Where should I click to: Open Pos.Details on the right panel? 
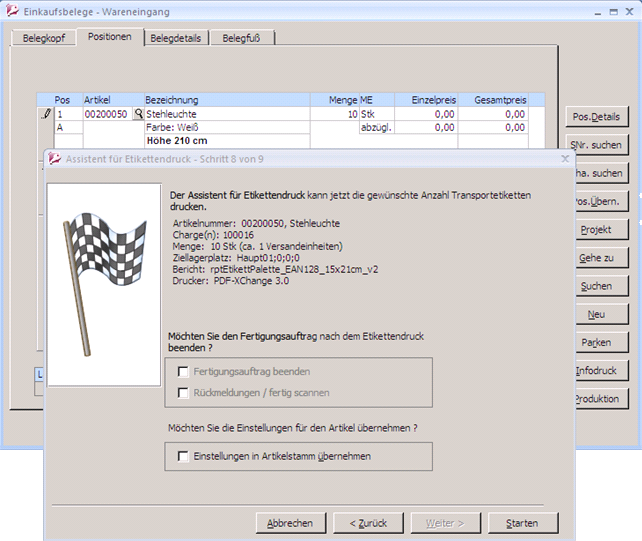[596, 118]
